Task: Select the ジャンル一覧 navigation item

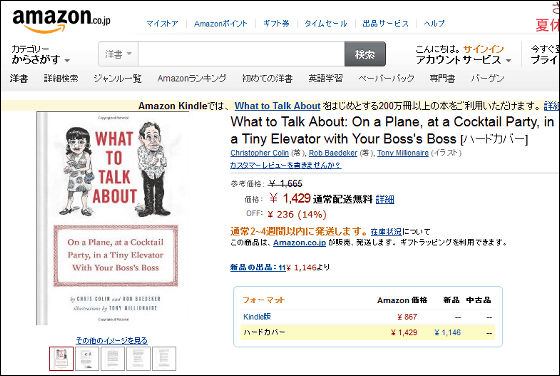Action: pyautogui.click(x=118, y=78)
